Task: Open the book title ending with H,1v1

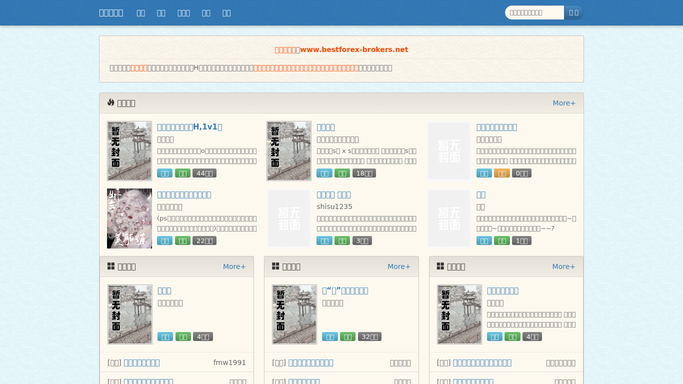Action: (189, 127)
